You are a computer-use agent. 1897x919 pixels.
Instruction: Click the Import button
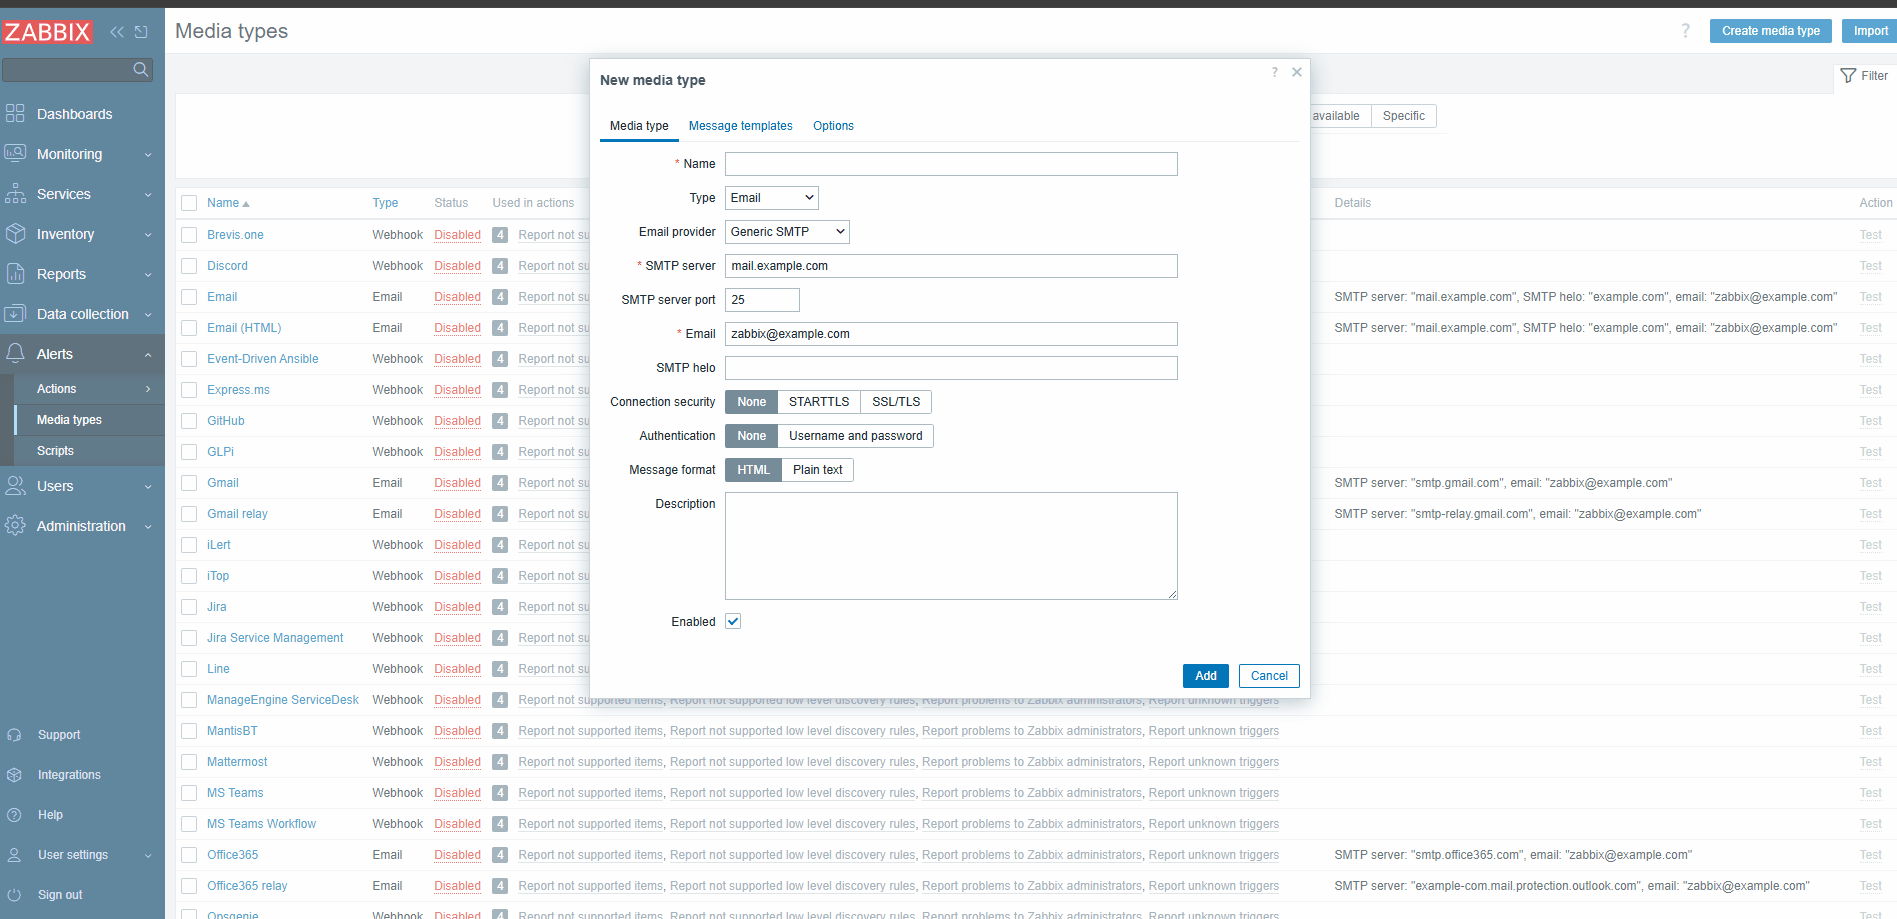[1870, 31]
